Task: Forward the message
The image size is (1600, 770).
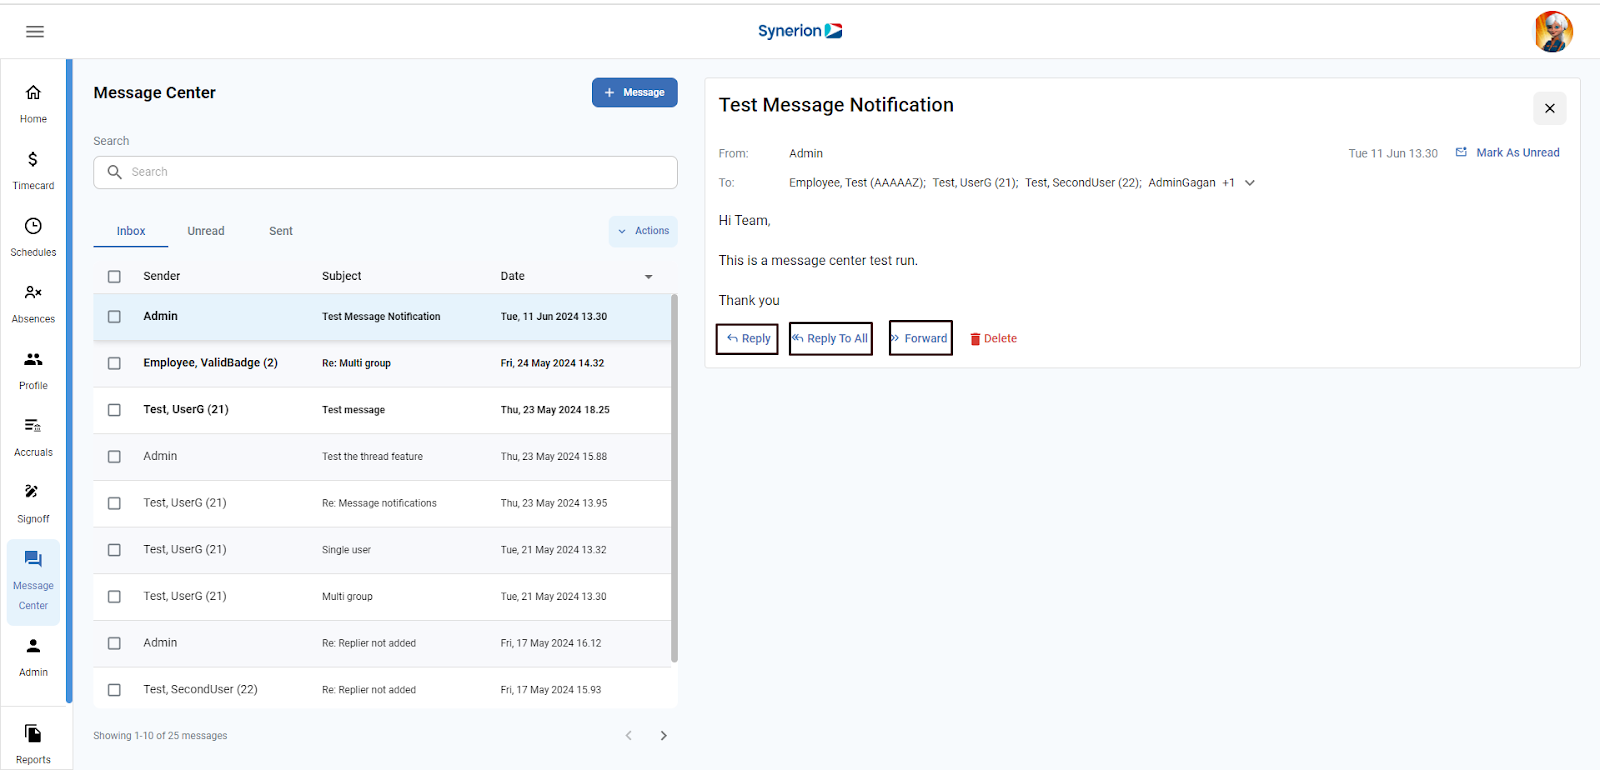Action: point(920,338)
